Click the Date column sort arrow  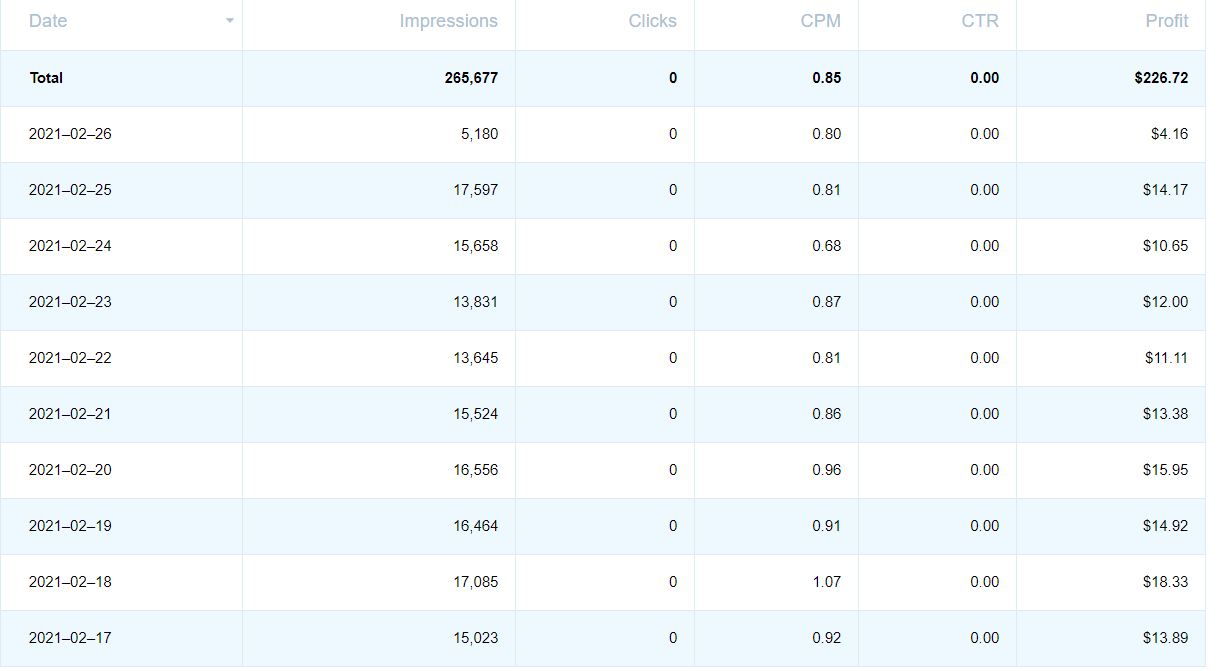(230, 21)
